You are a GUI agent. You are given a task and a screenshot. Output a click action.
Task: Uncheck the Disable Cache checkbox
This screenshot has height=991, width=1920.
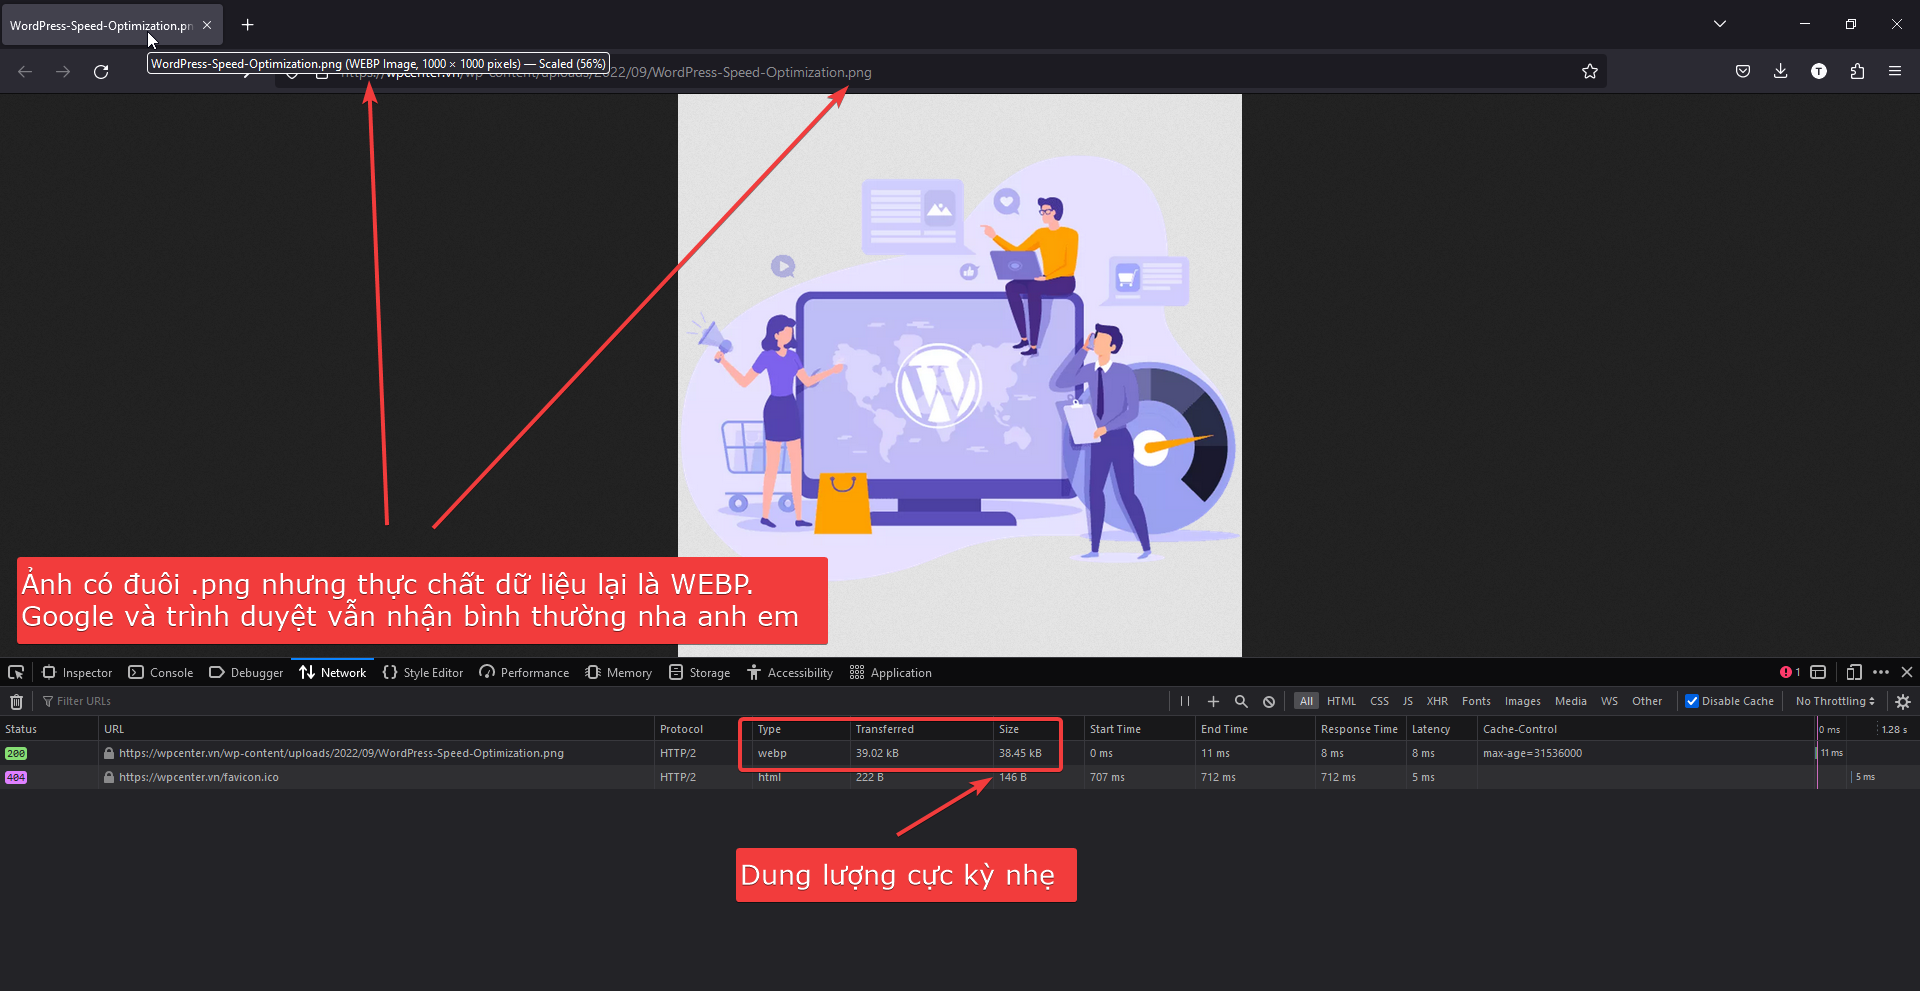point(1692,702)
